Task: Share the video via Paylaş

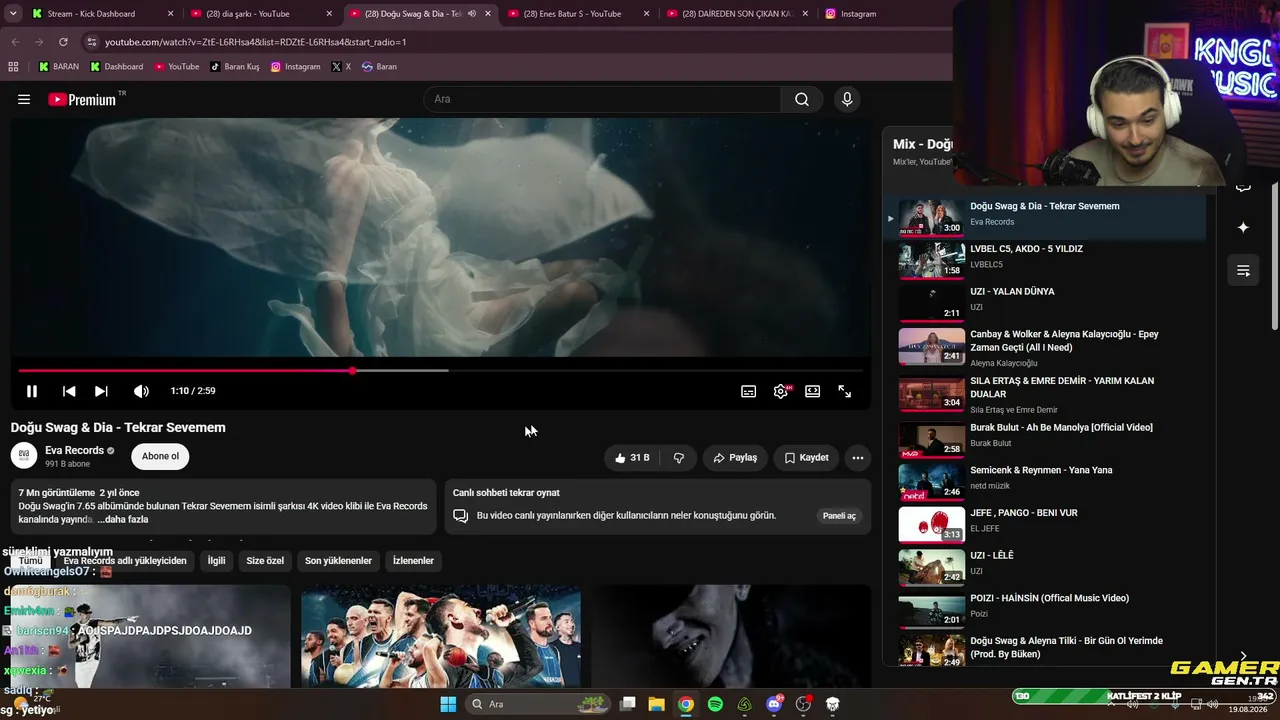Action: 735,458
